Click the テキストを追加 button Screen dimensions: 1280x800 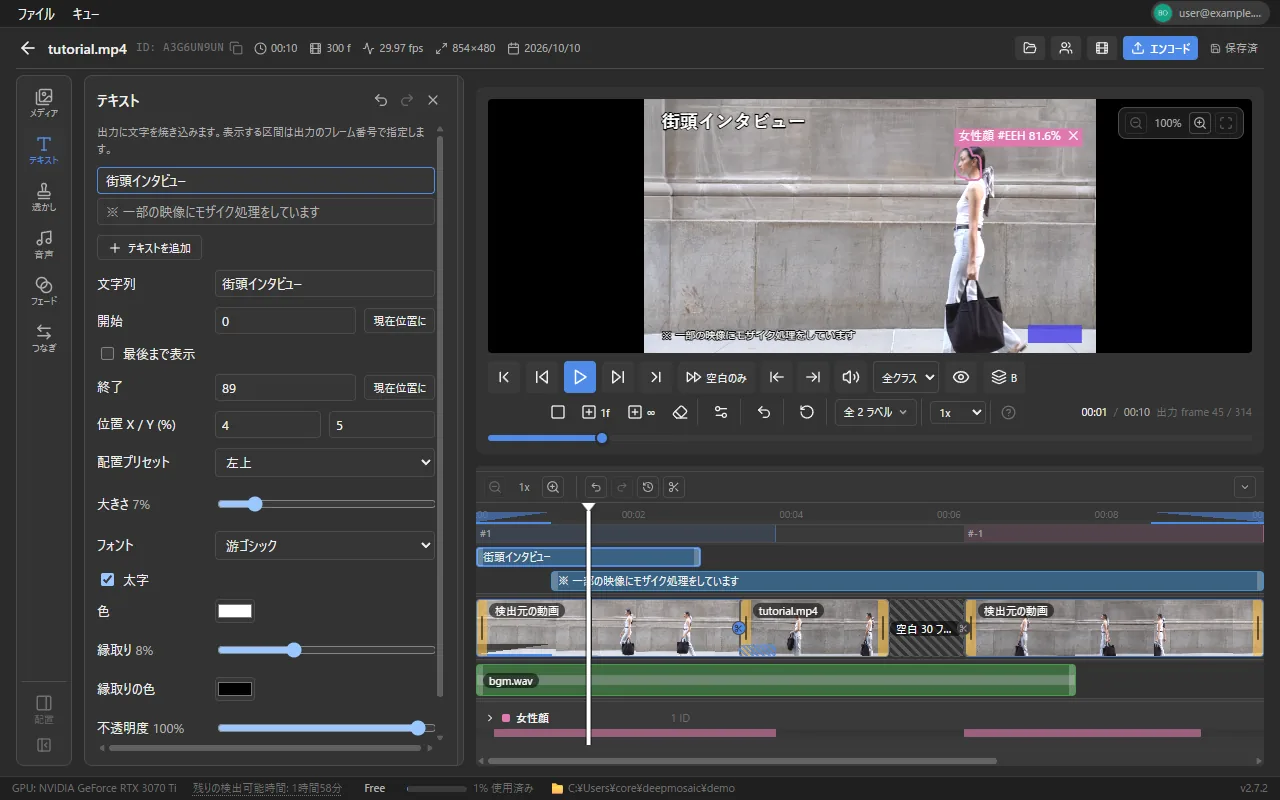click(x=150, y=247)
